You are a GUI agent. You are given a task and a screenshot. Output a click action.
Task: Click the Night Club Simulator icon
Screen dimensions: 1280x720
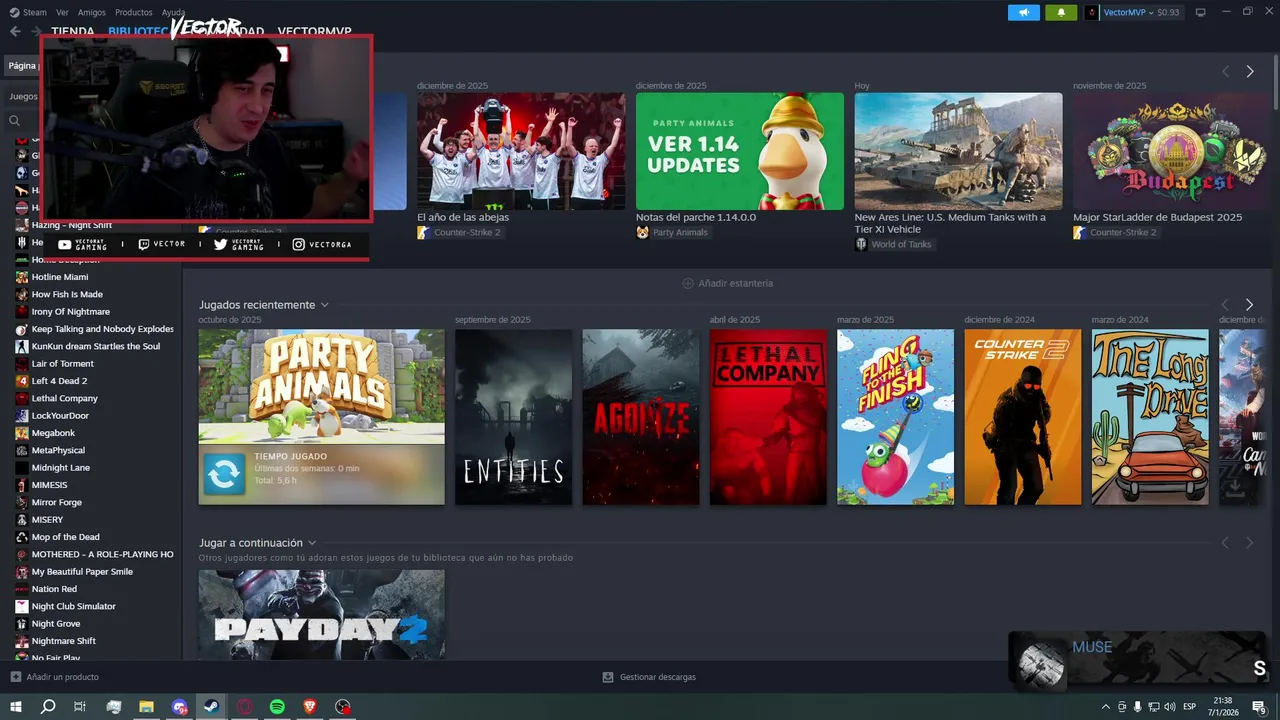coord(22,606)
